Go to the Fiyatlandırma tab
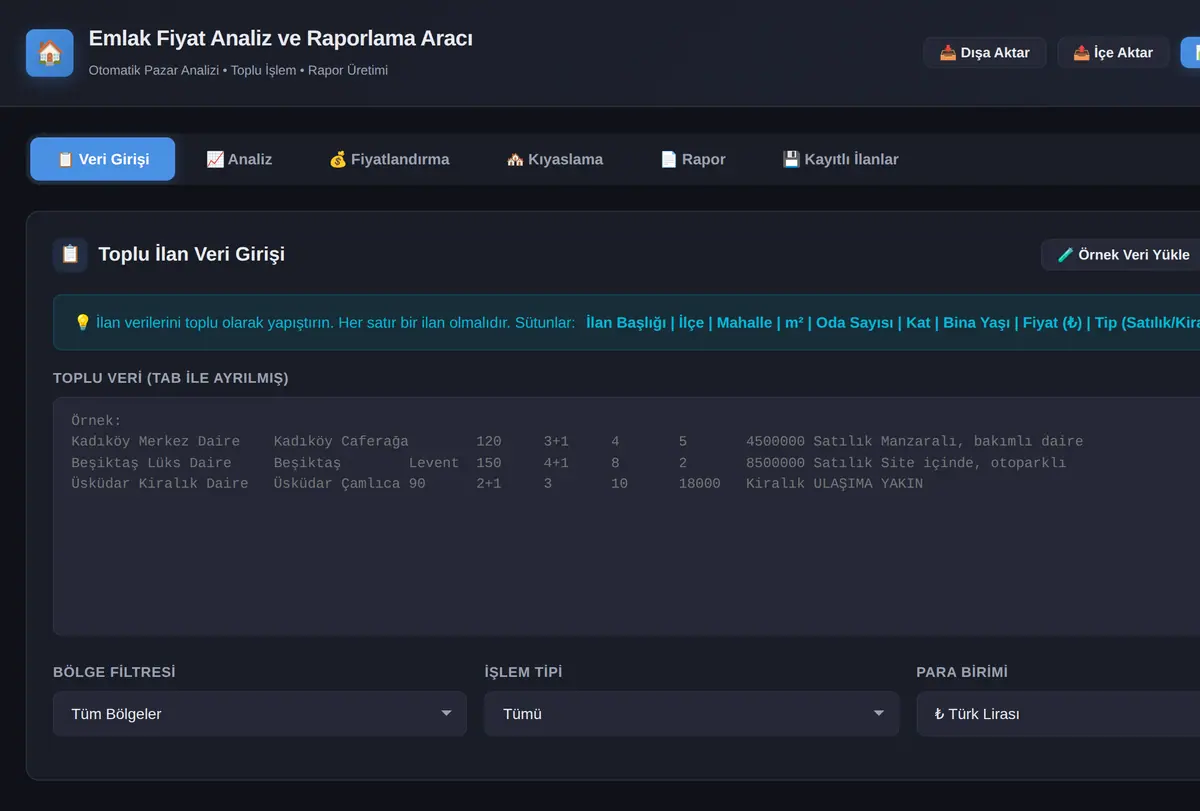Viewport: 1200px width, 811px height. pyautogui.click(x=389, y=159)
